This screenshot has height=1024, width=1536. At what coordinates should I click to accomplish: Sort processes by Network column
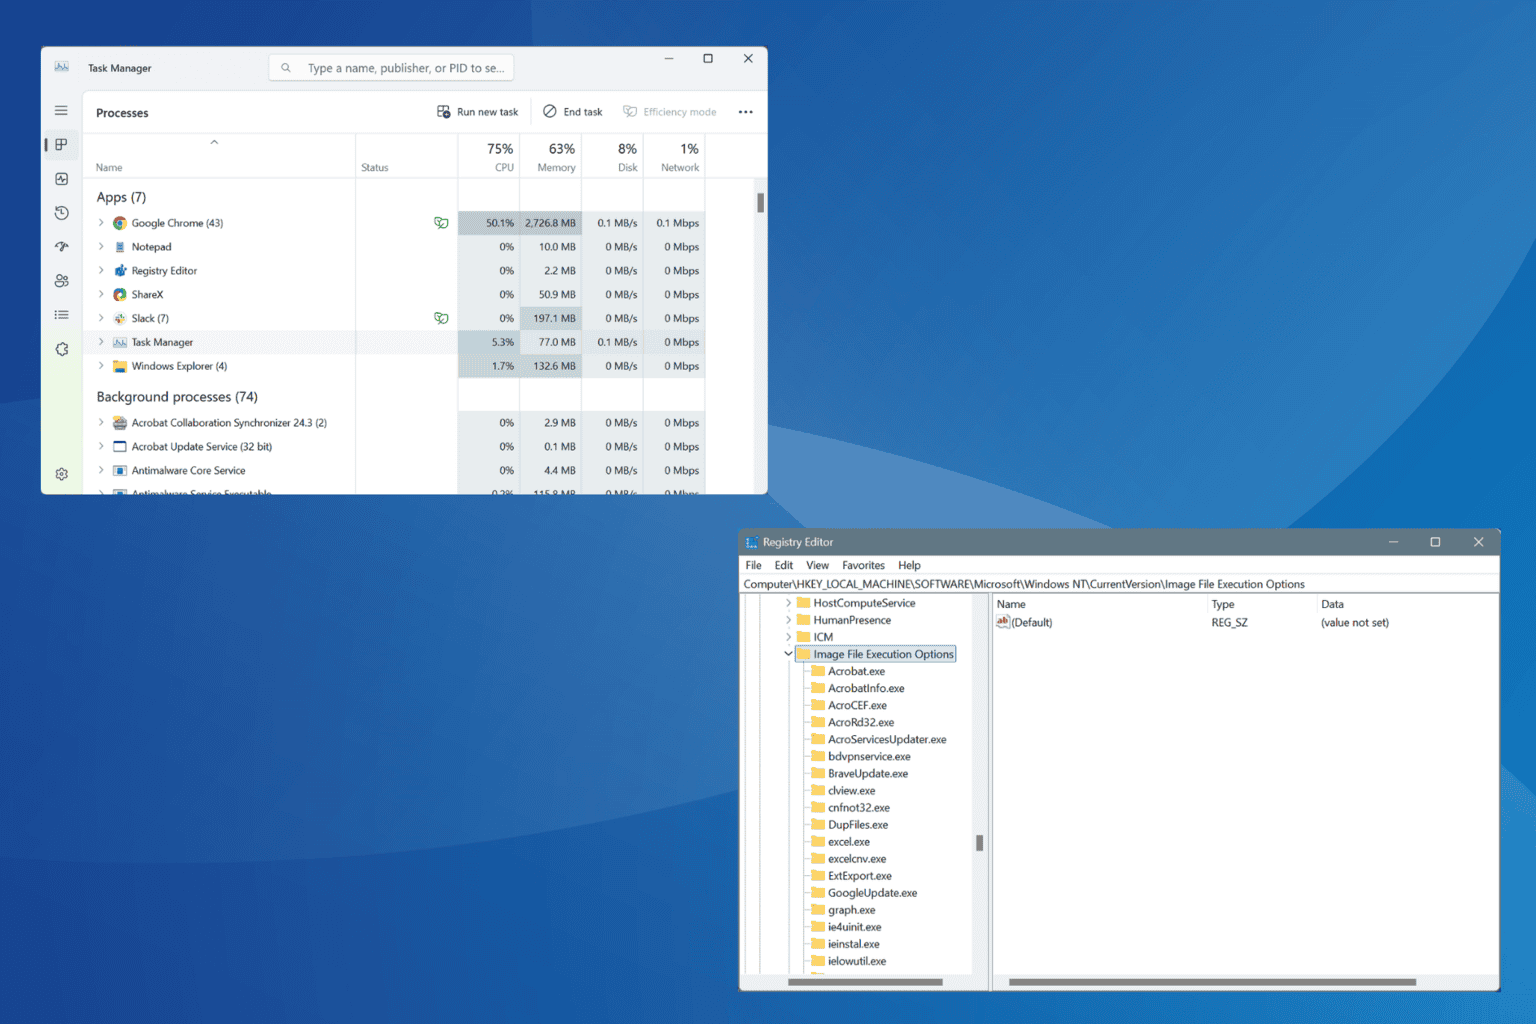tap(675, 157)
